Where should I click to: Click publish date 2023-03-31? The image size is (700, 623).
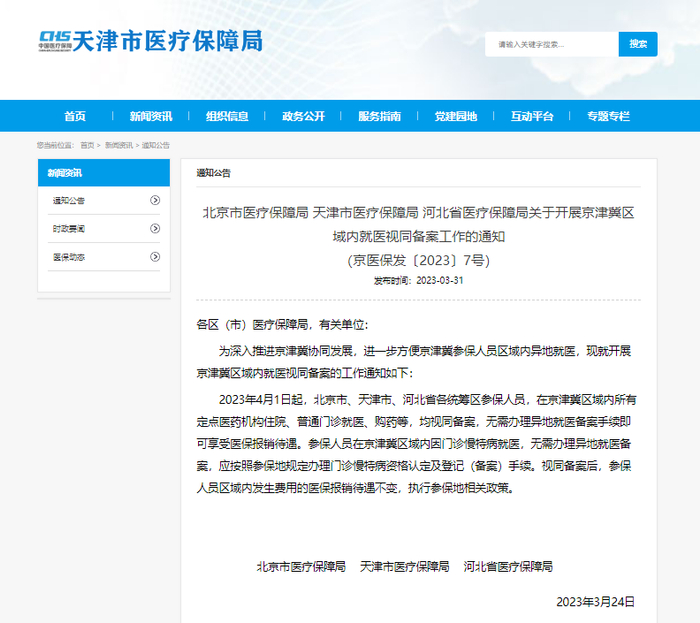(440, 281)
